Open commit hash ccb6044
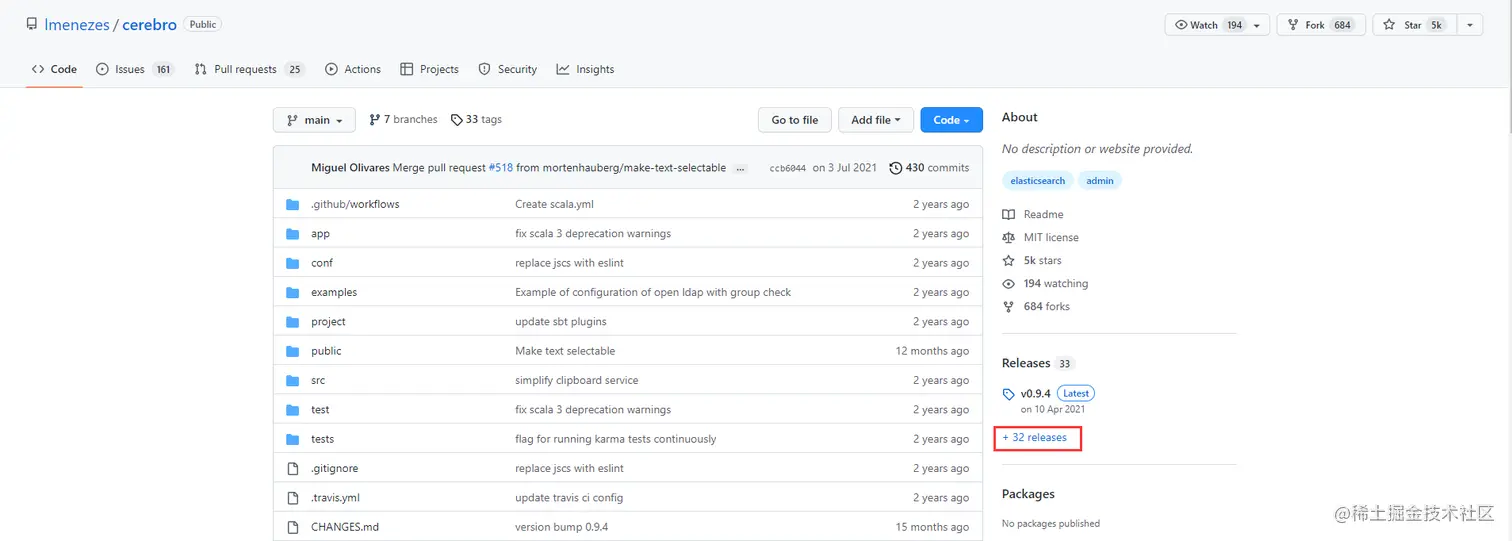 coord(787,168)
